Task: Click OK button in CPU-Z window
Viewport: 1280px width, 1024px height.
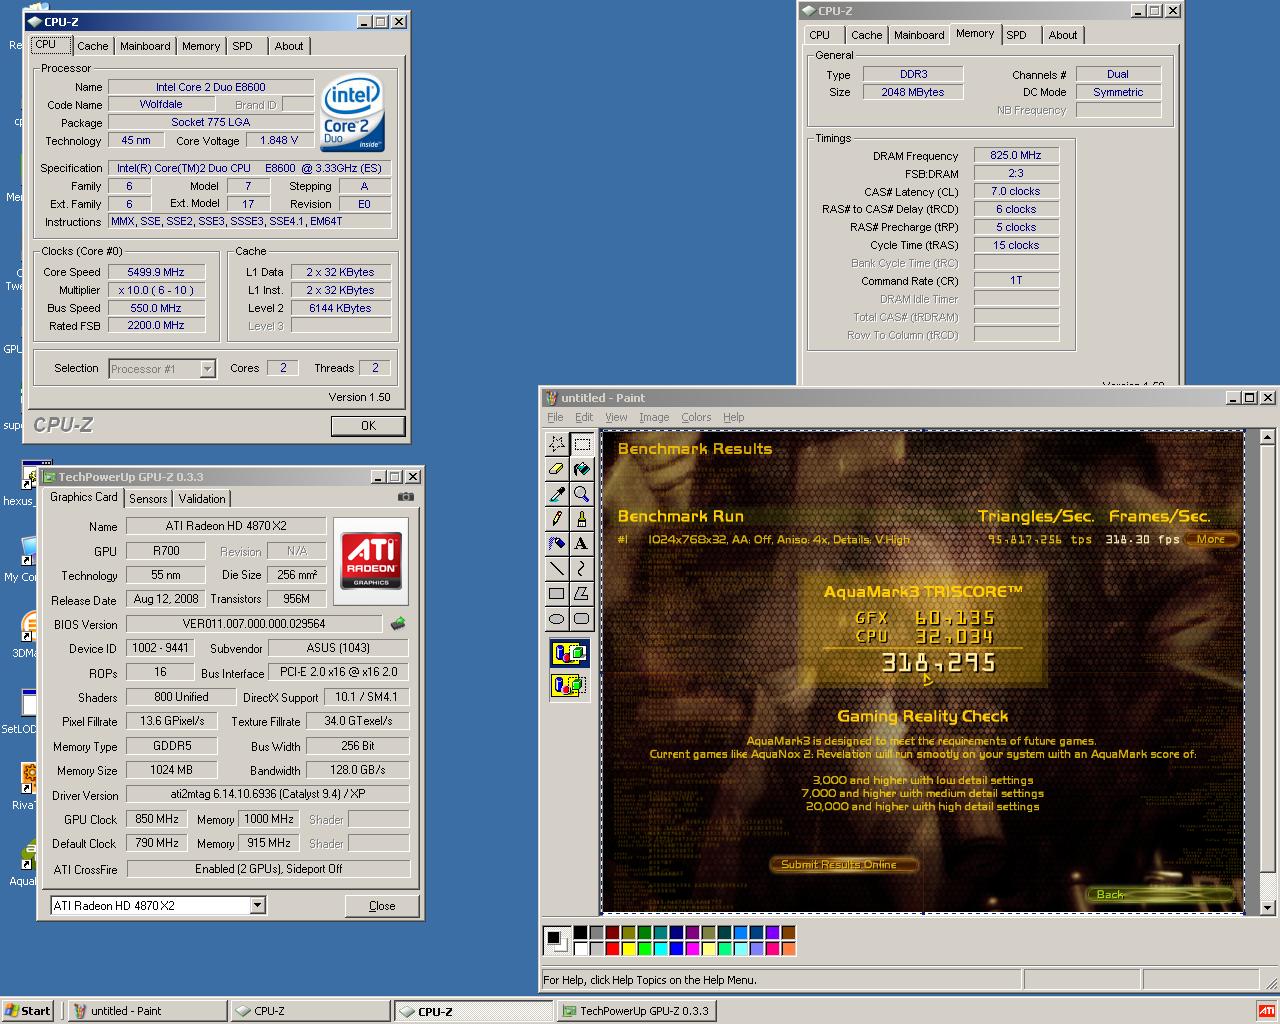Action: 368,426
